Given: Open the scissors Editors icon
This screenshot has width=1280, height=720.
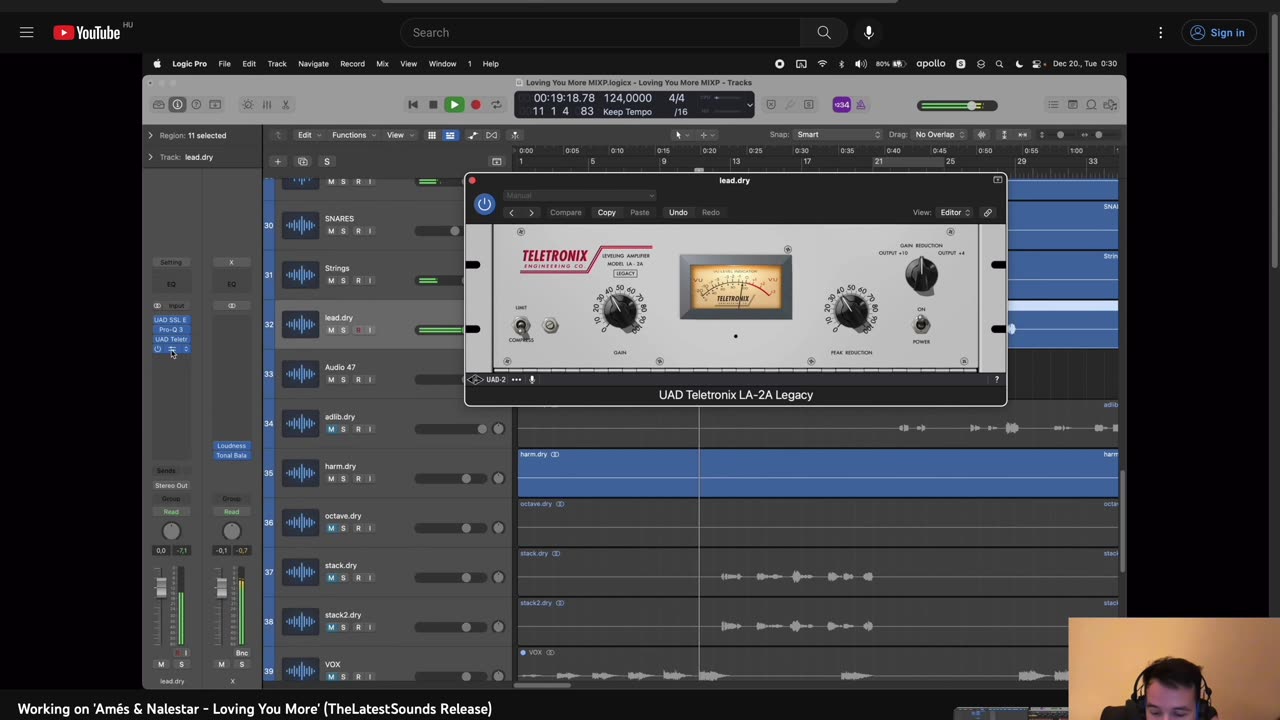Looking at the screenshot, I should (x=285, y=104).
